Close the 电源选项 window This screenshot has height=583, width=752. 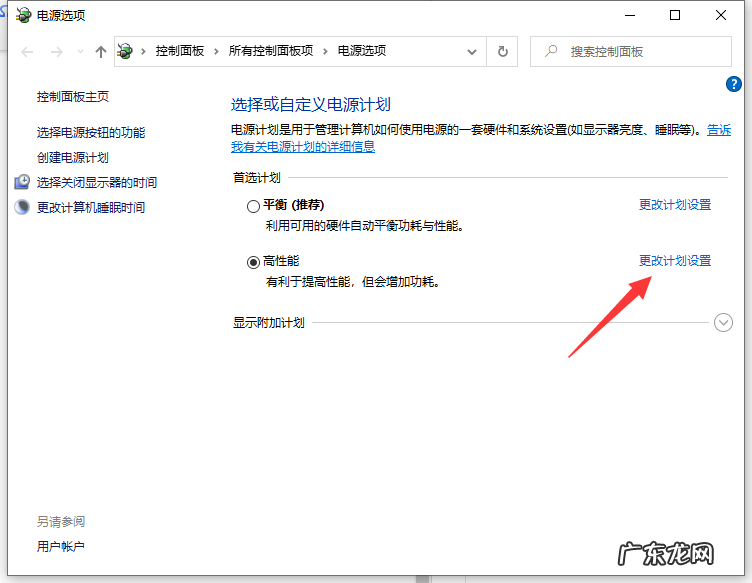coord(720,15)
